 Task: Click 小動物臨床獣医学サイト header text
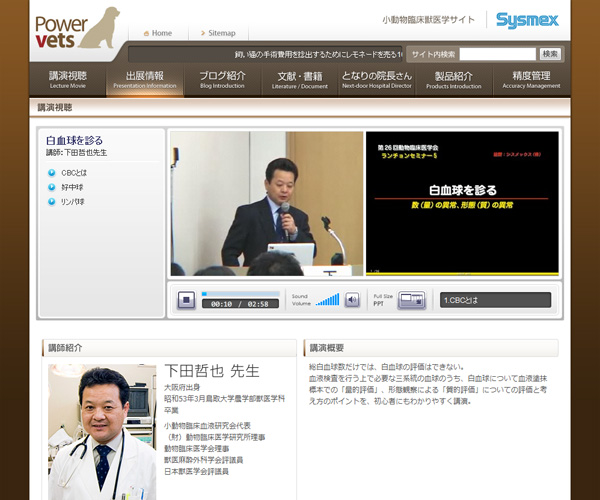[x=429, y=20]
